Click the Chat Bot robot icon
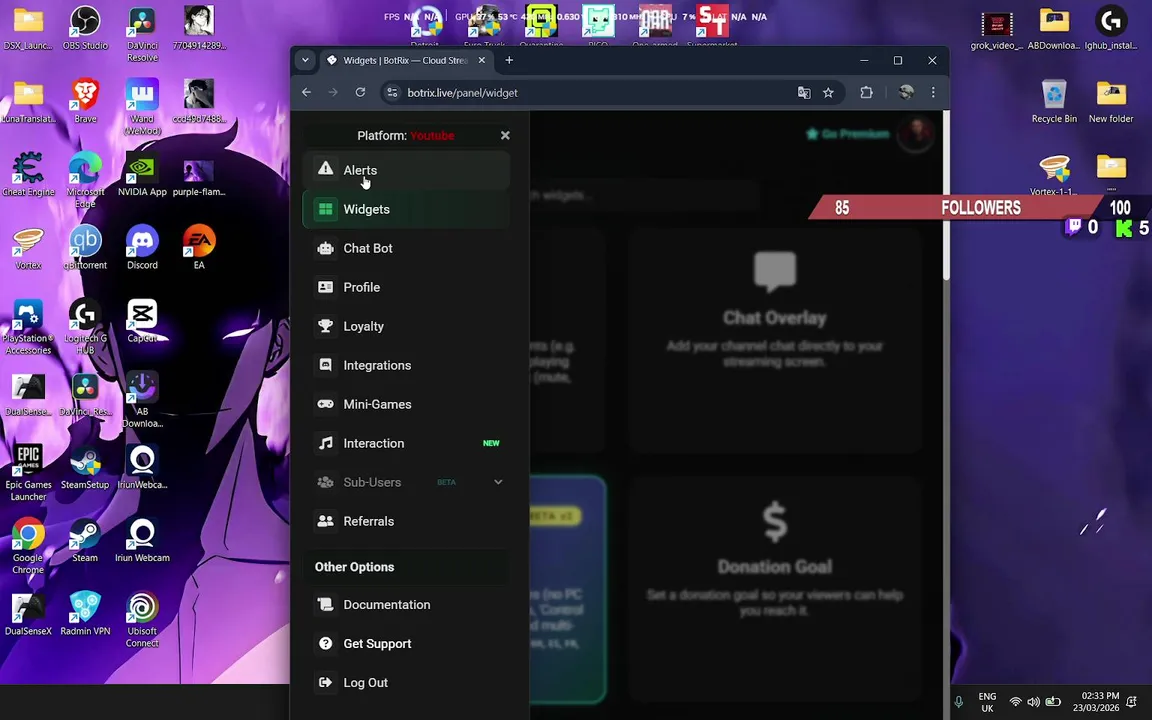 point(325,248)
